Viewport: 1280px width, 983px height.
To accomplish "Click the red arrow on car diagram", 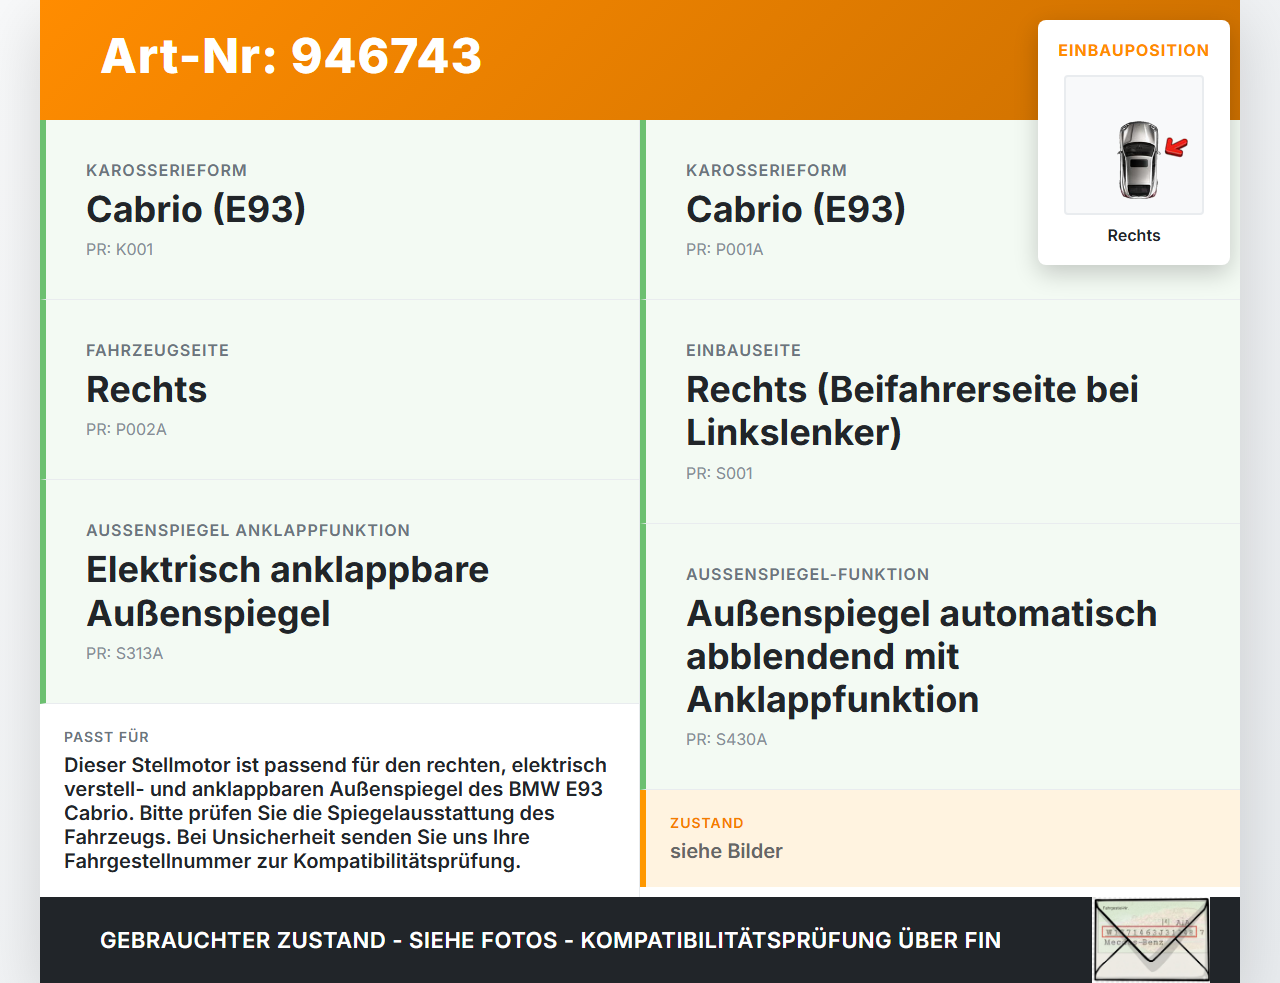I will pyautogui.click(x=1176, y=148).
